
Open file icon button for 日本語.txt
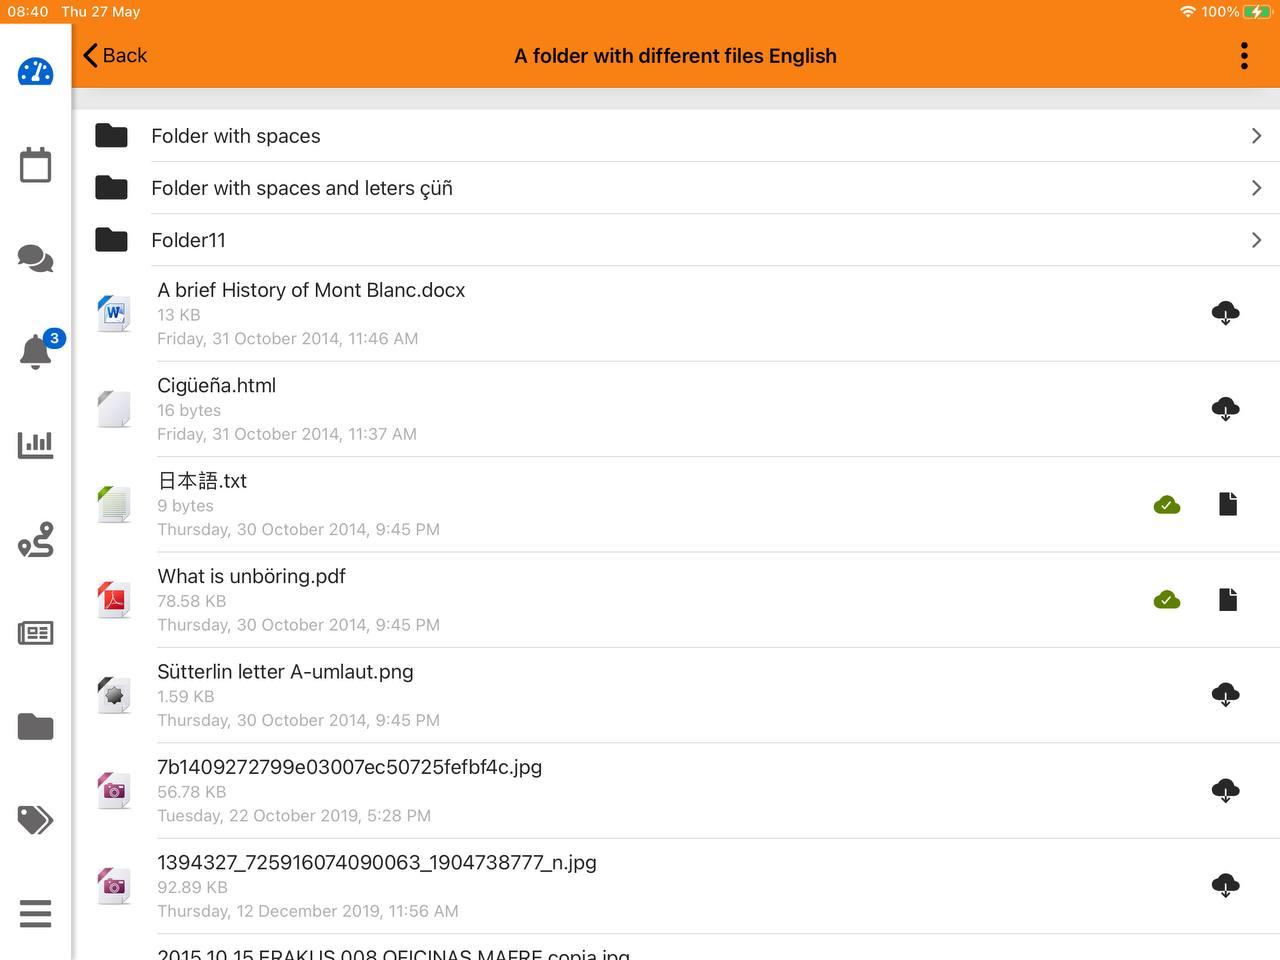click(x=1228, y=504)
